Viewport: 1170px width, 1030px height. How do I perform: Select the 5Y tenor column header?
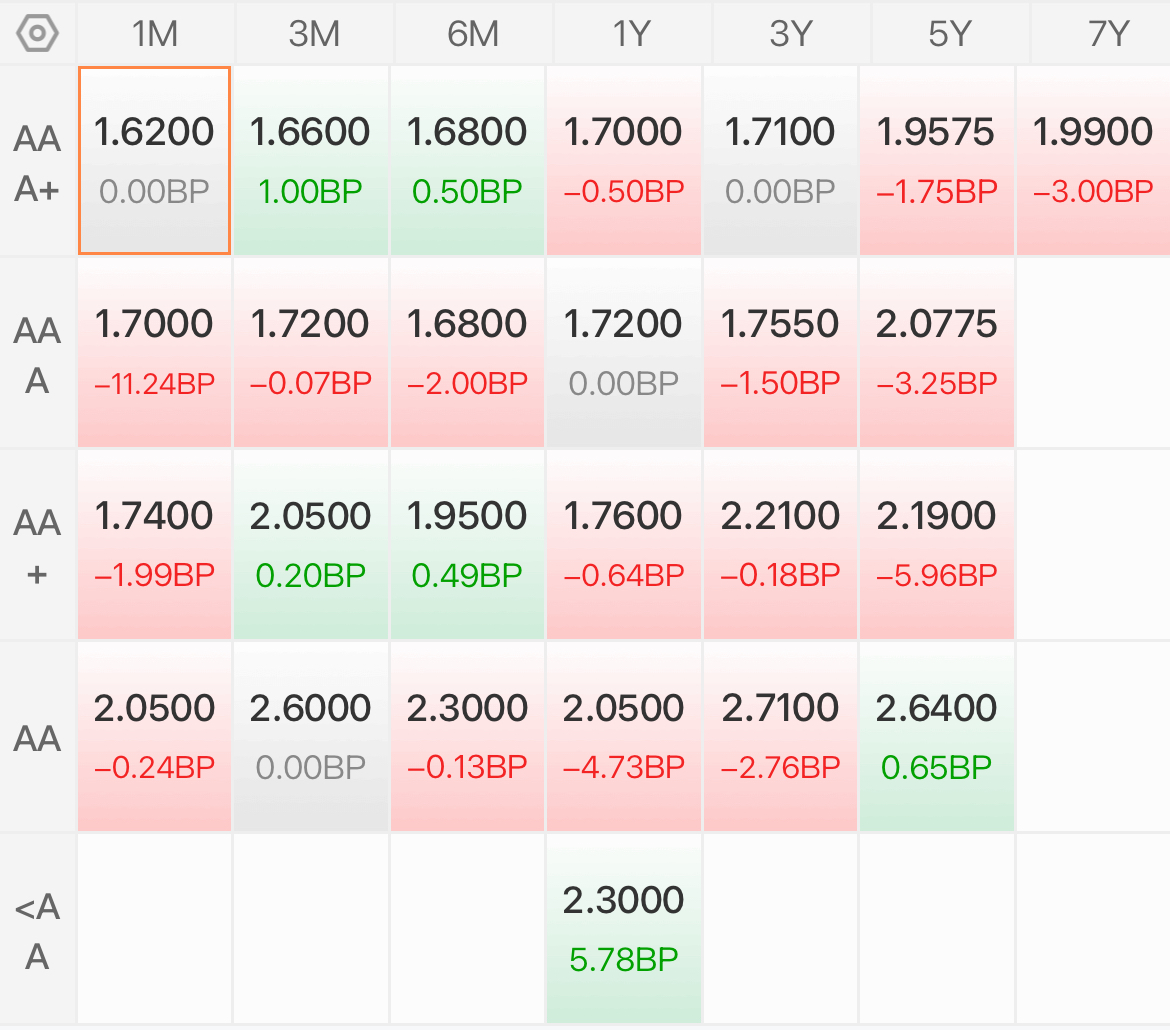[950, 34]
